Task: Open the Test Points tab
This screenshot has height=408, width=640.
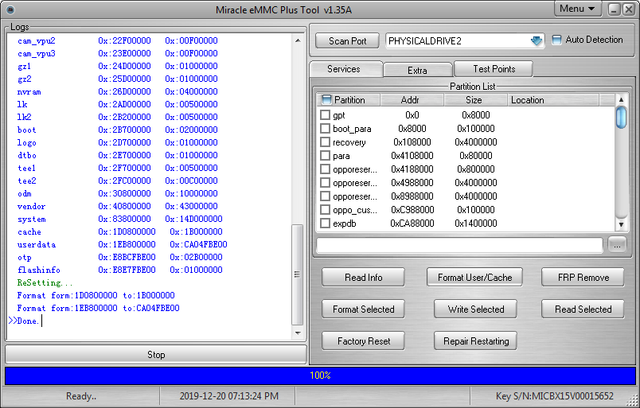Action: pyautogui.click(x=494, y=69)
